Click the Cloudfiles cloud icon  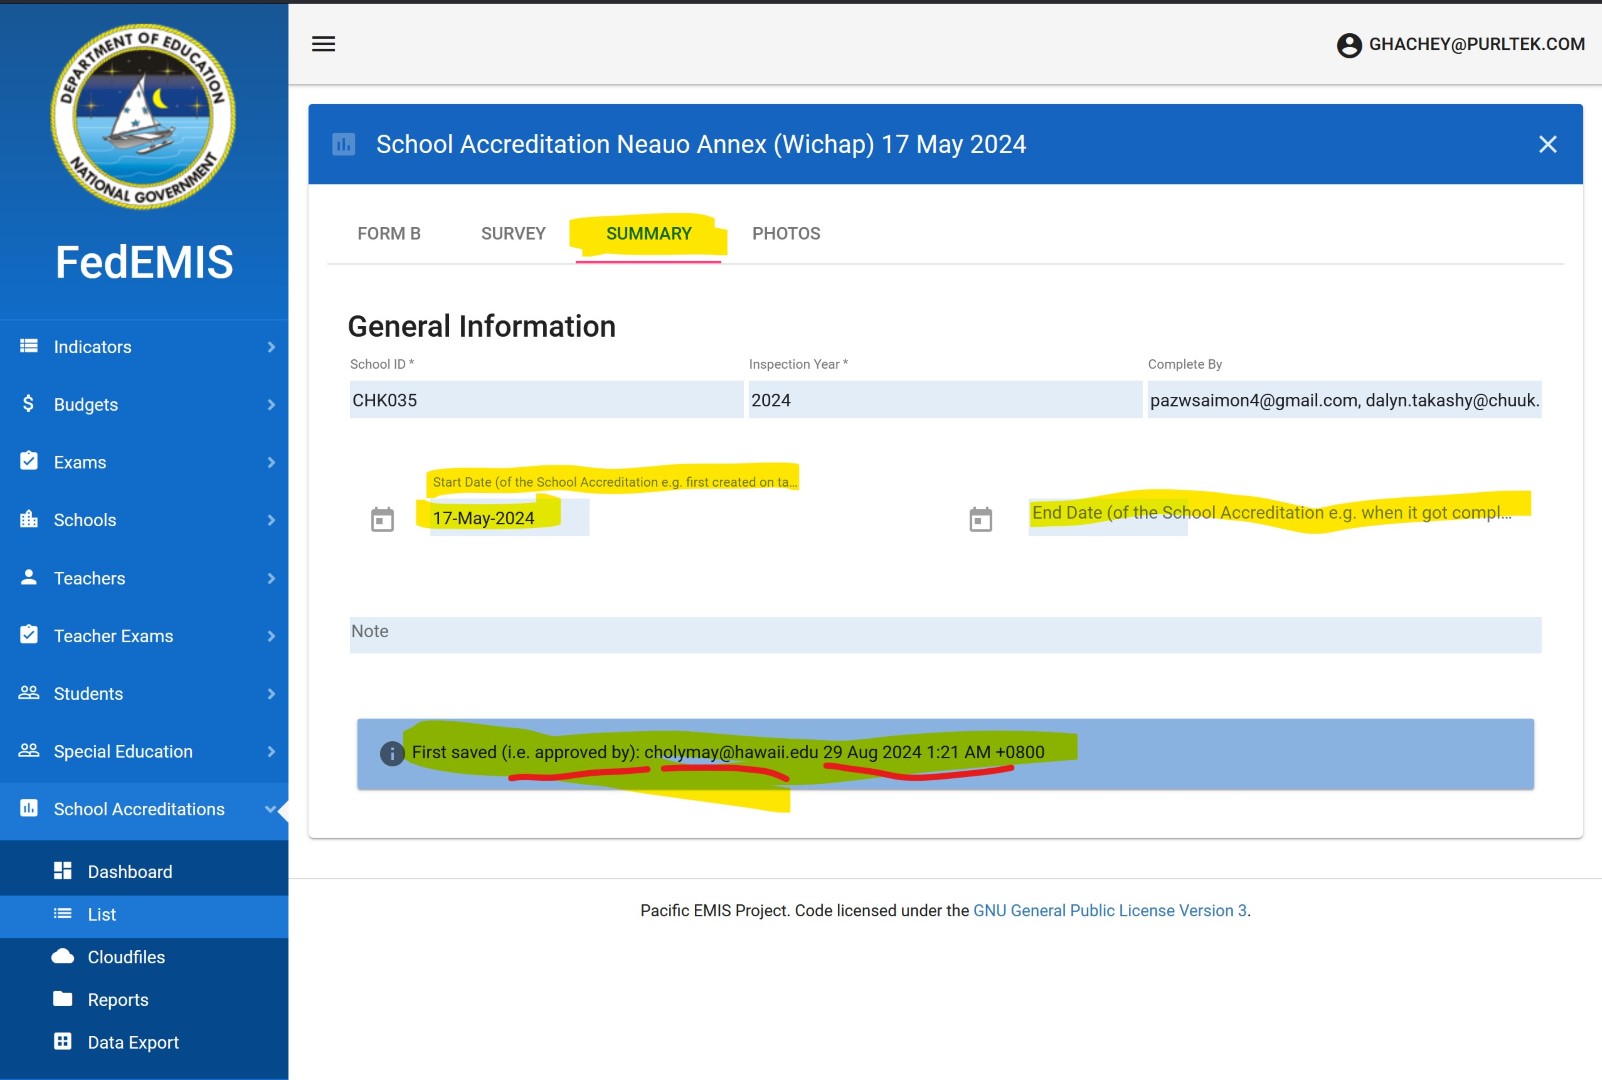(63, 957)
